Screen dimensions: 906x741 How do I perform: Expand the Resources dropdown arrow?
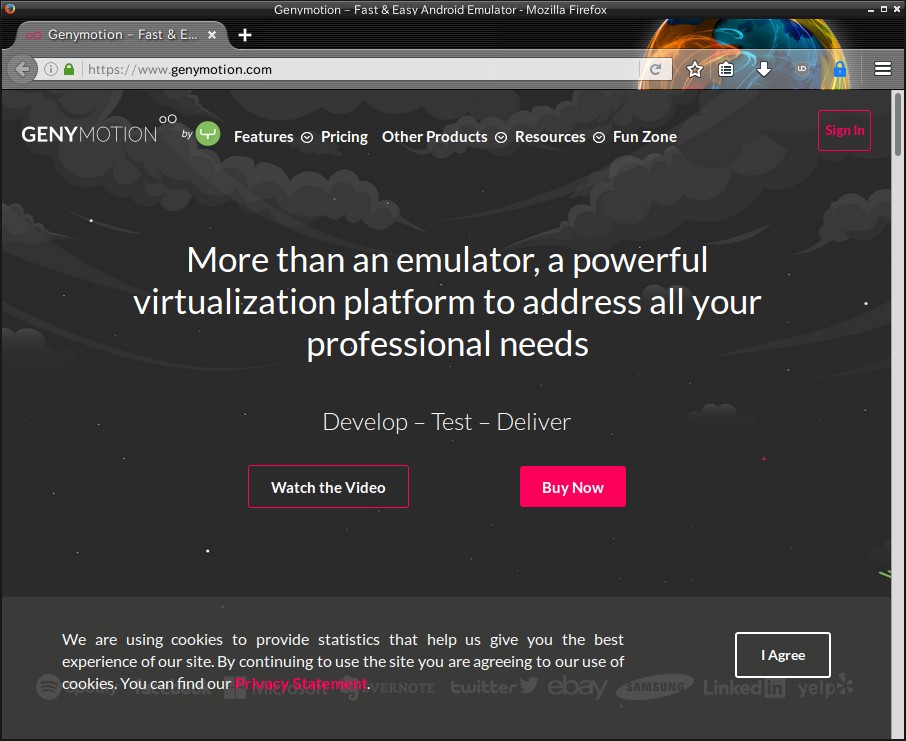point(599,138)
